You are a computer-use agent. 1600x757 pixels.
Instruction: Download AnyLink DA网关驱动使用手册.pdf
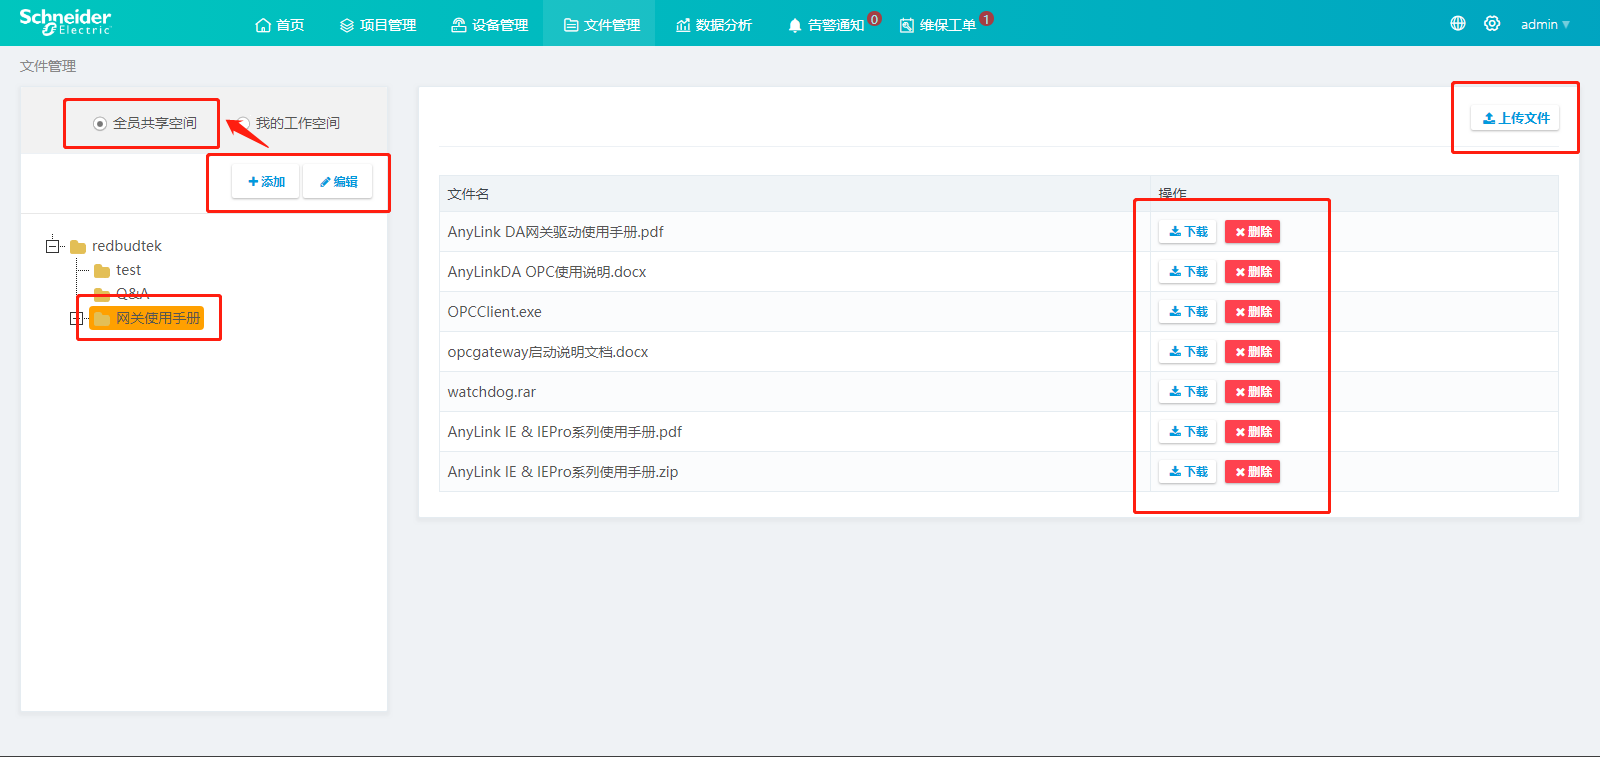click(1188, 232)
